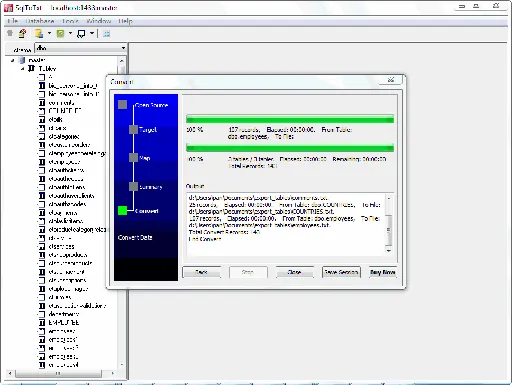Image resolution: width=512 pixels, height=385 pixels.
Task: Click the Convert step label
Action: pyautogui.click(x=147, y=211)
